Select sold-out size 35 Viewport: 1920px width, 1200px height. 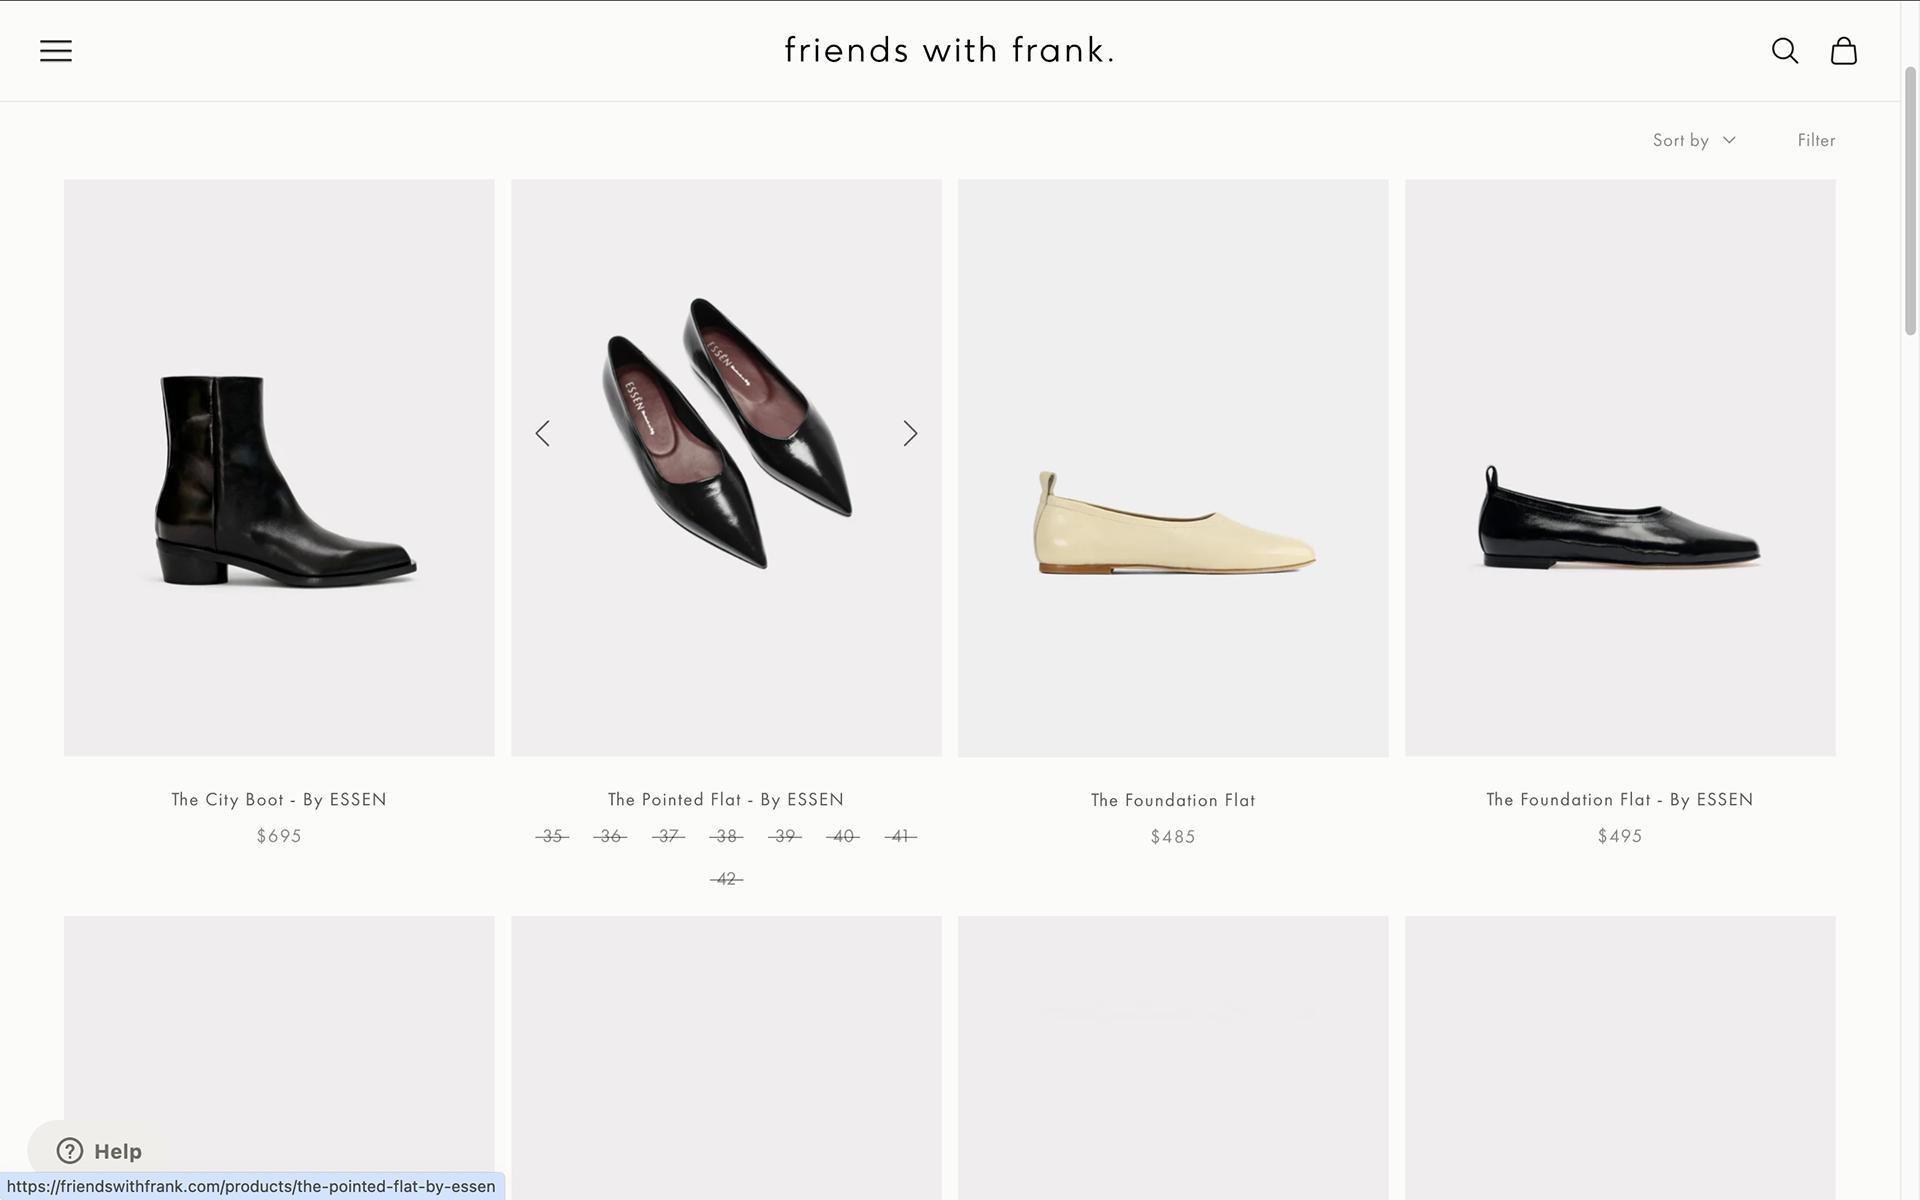(552, 836)
